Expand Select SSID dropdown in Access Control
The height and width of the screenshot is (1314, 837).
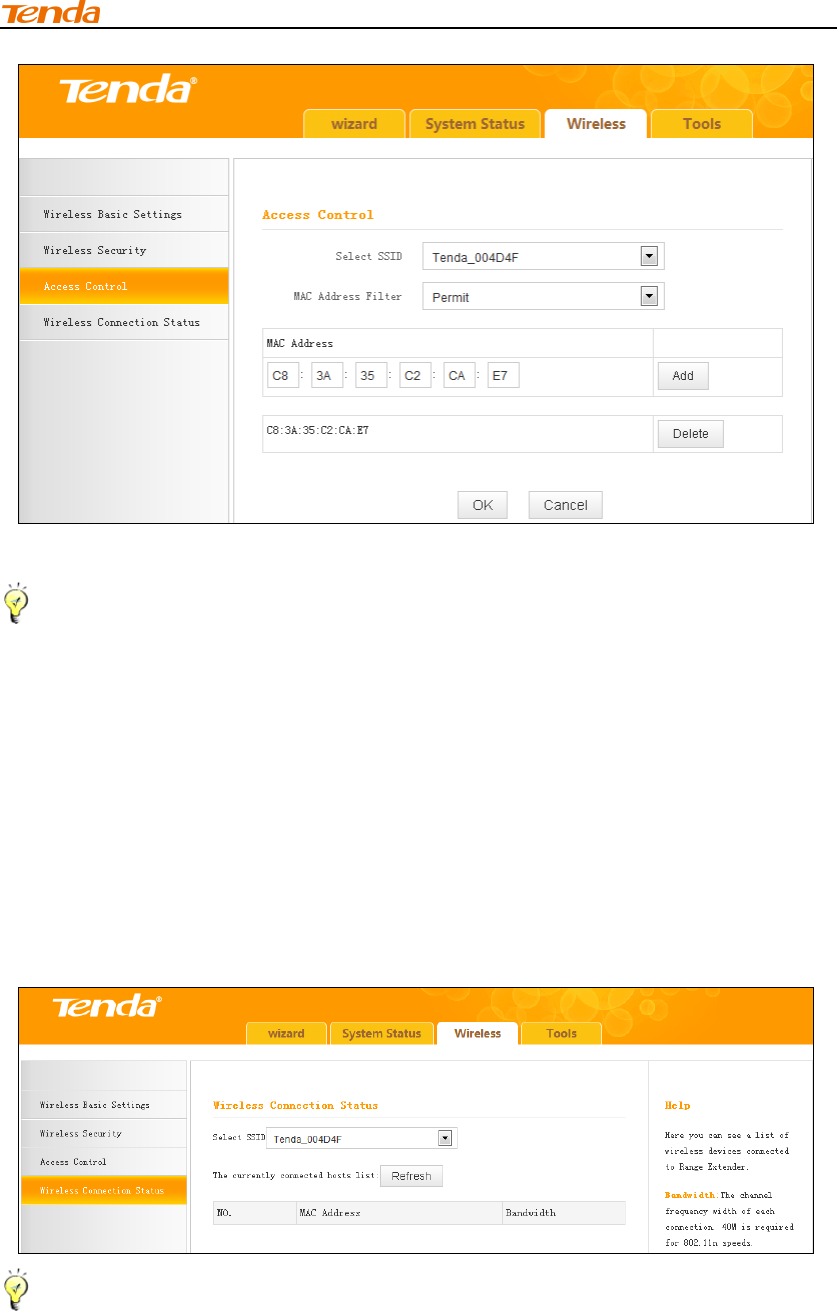tap(543, 256)
